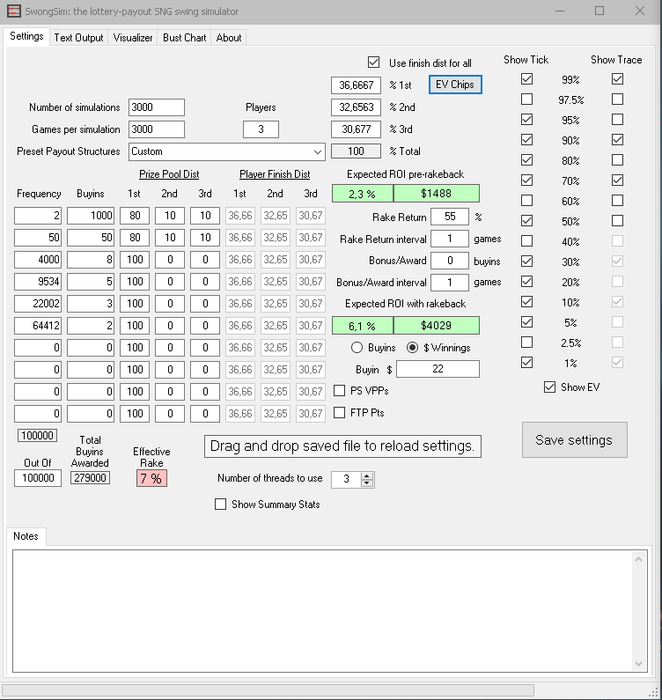Select the $ Winnings radio button

412,347
